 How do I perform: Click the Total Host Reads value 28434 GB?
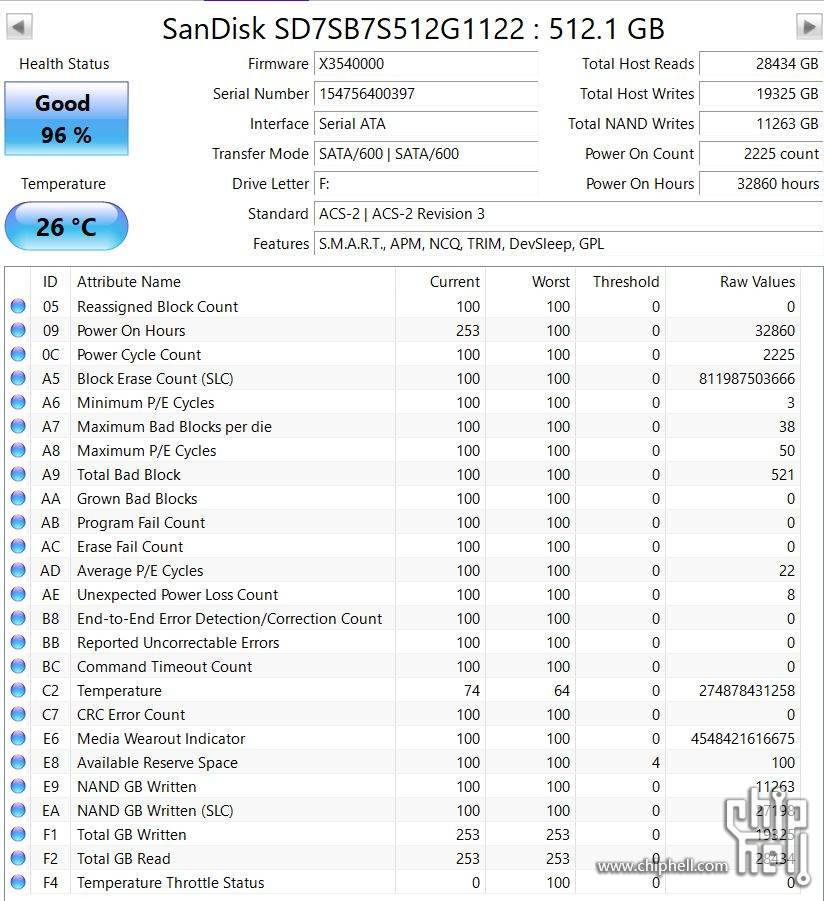point(761,64)
